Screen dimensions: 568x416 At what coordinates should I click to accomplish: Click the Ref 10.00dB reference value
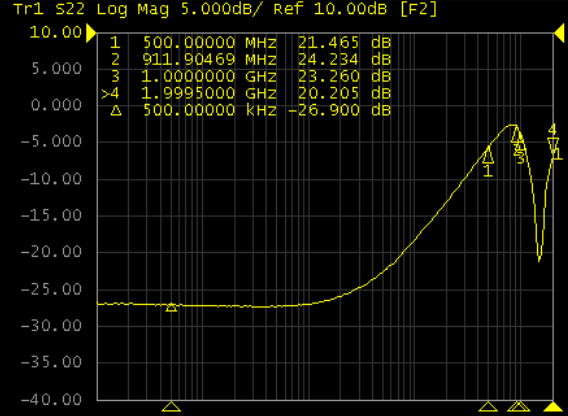coord(330,9)
